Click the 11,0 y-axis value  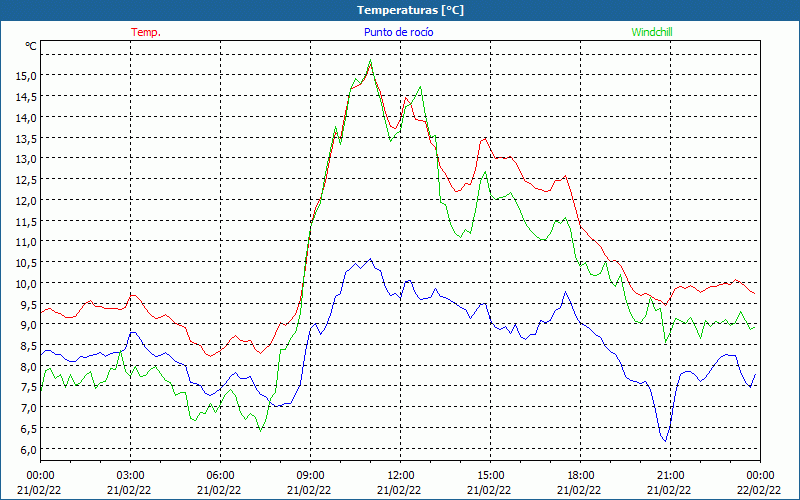pos(26,242)
